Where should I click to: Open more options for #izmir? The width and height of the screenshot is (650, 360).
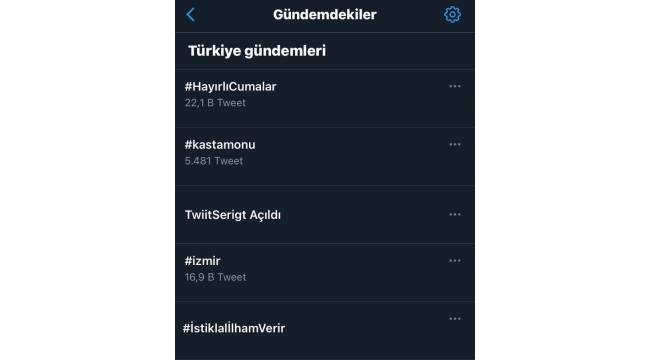pyautogui.click(x=455, y=260)
